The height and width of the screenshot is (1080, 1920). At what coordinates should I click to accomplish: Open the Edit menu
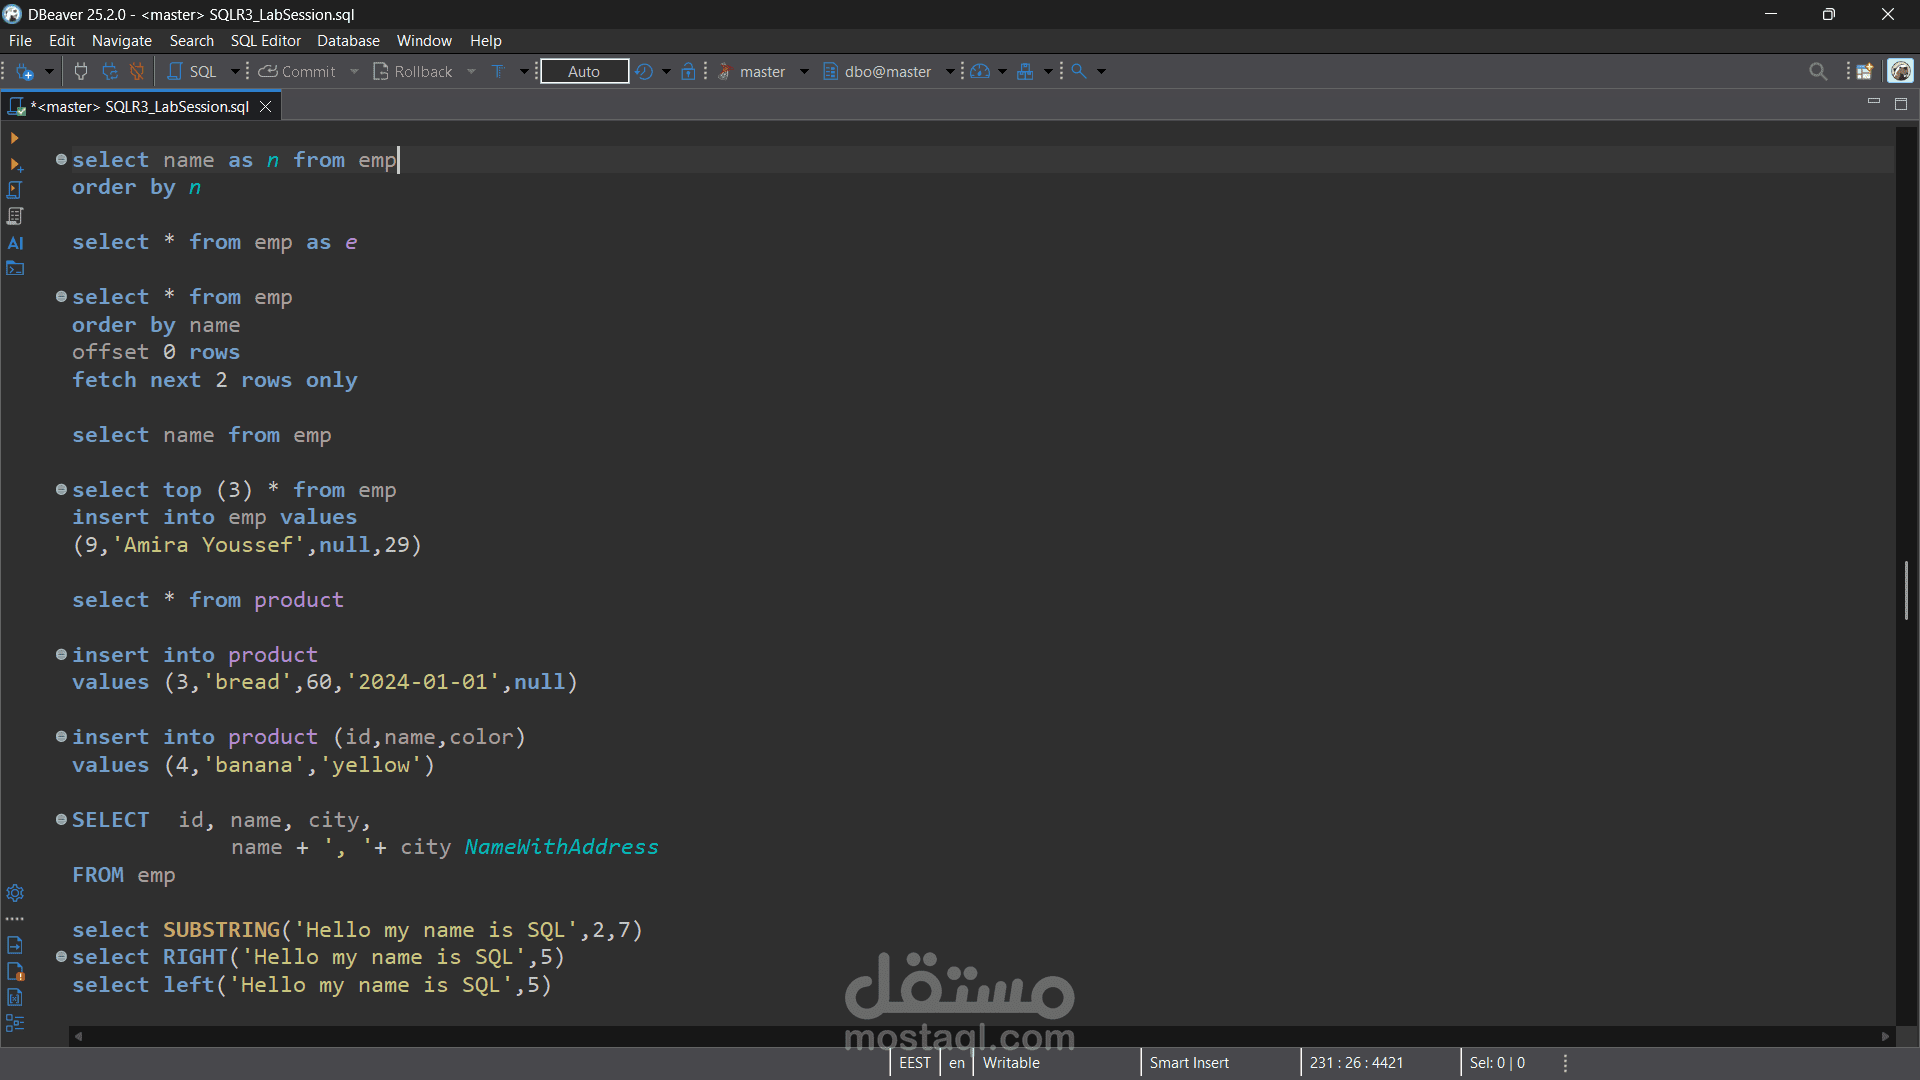(62, 41)
